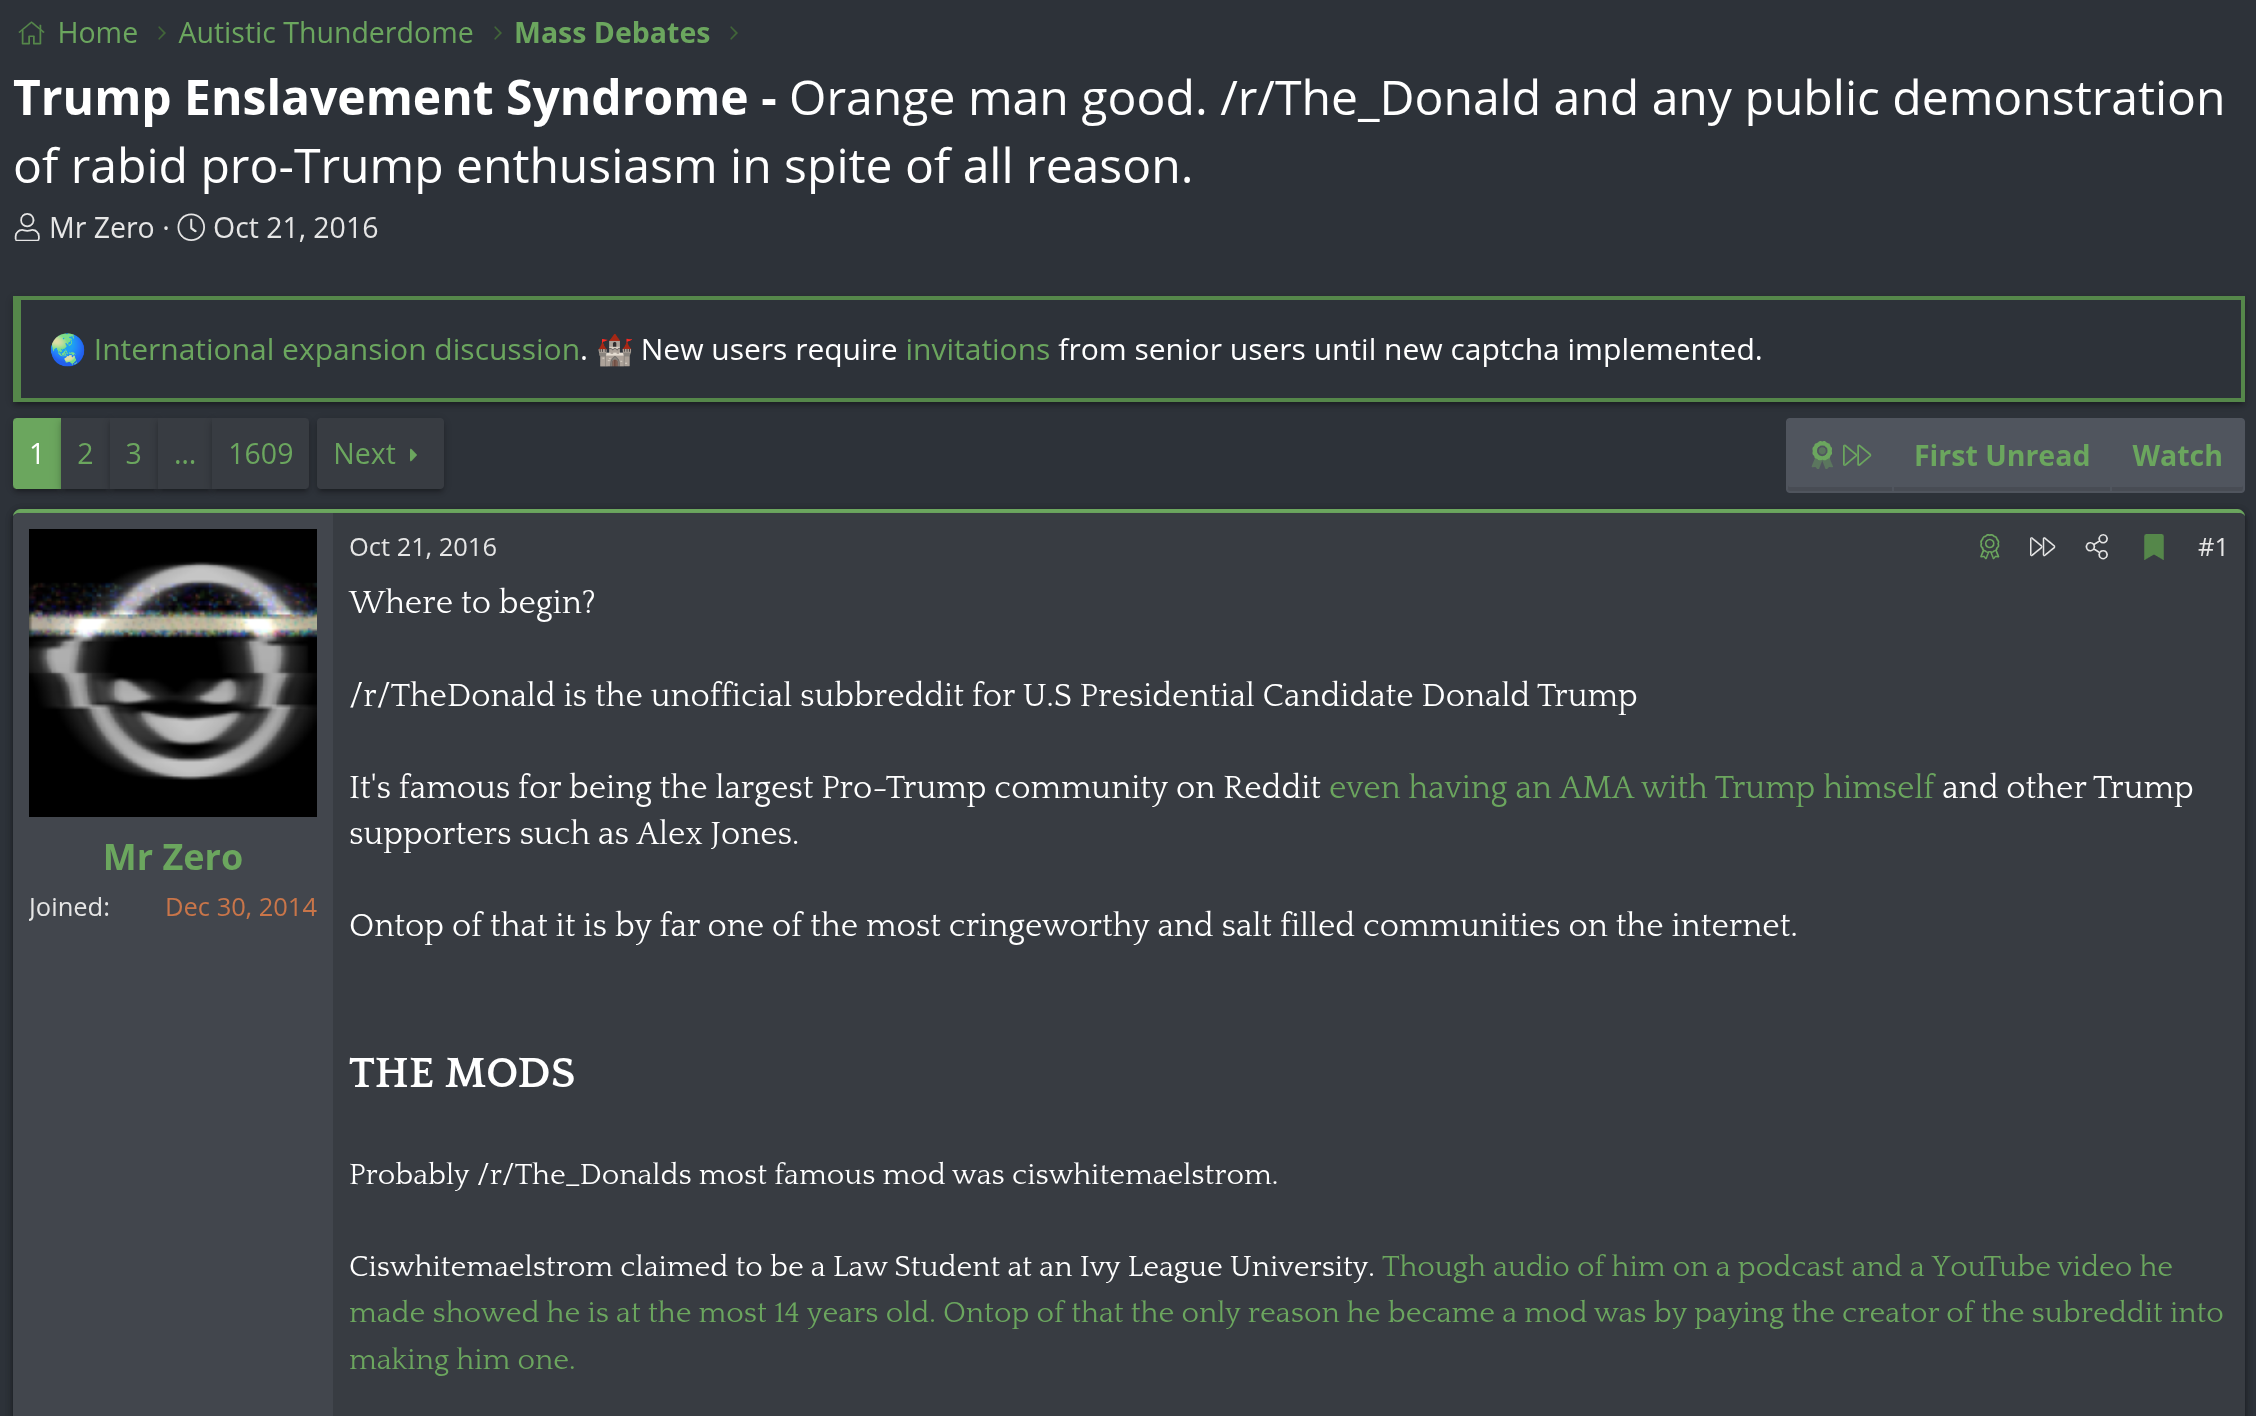The height and width of the screenshot is (1416, 2256).
Task: Go to page 2
Action: click(x=85, y=454)
